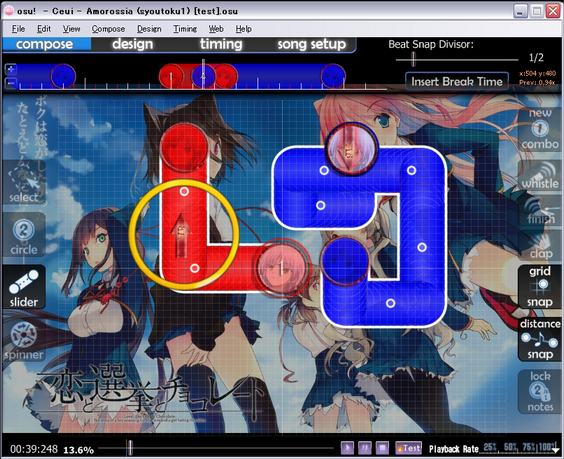This screenshot has width=564, height=459.
Task: Click the current time display 00:39:248
Action: 34,449
